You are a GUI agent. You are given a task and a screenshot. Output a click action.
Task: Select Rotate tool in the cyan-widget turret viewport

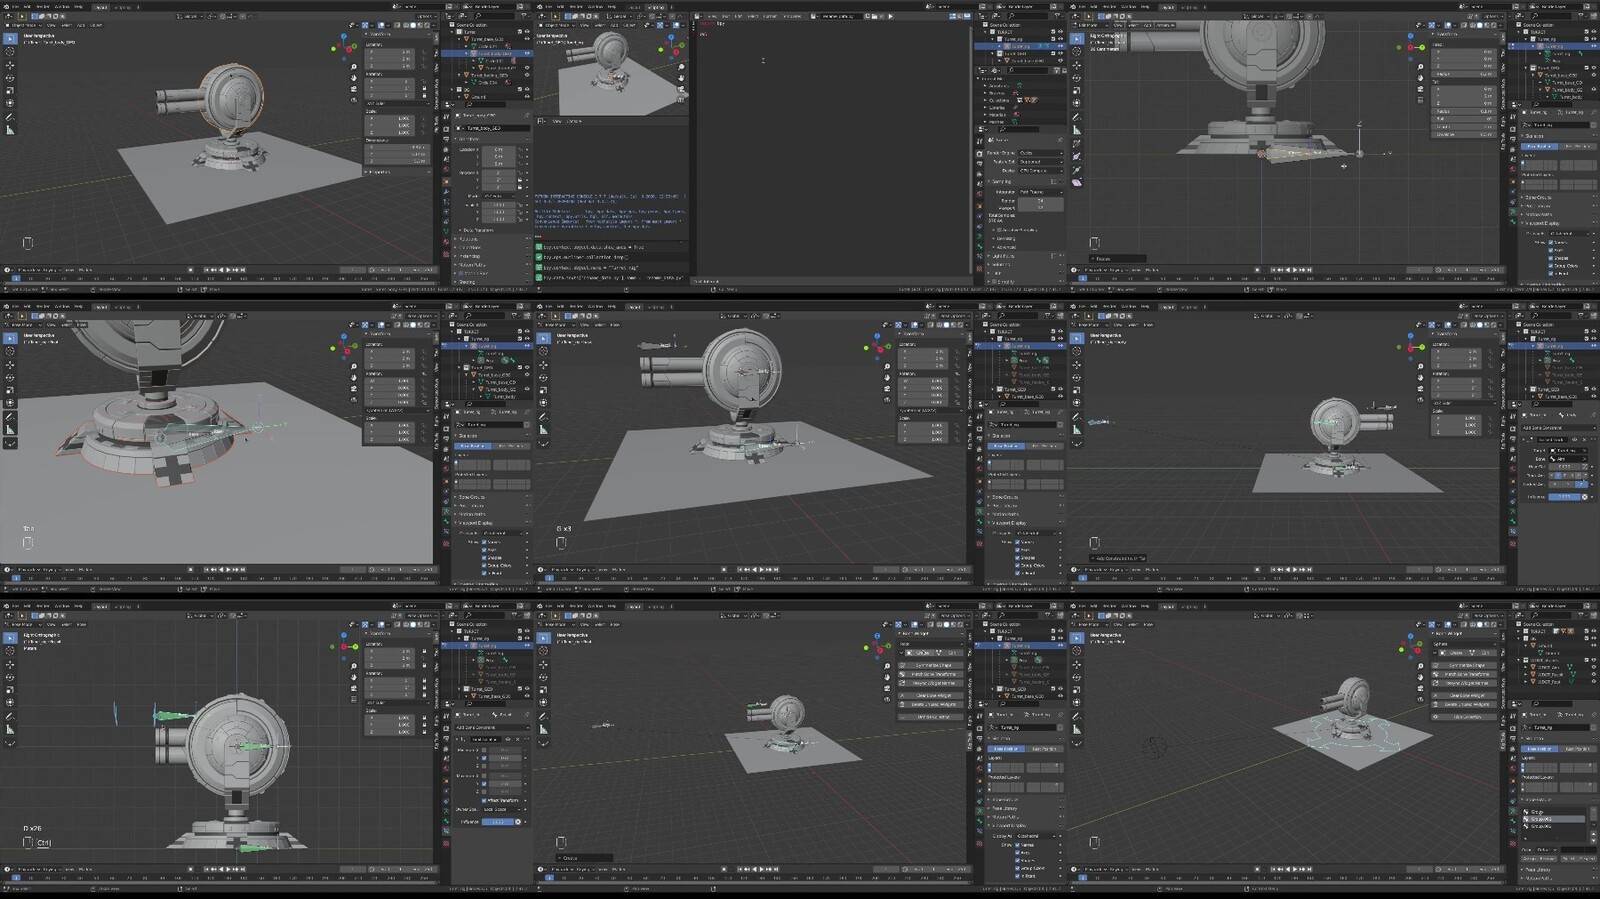tap(1077, 677)
